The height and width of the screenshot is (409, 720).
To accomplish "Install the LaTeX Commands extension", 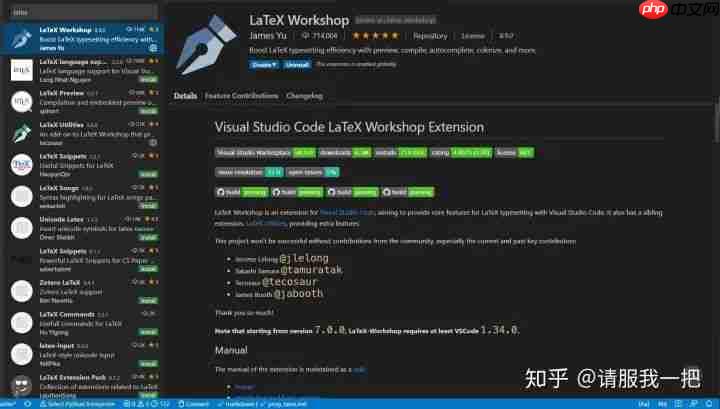I will 148,331.
